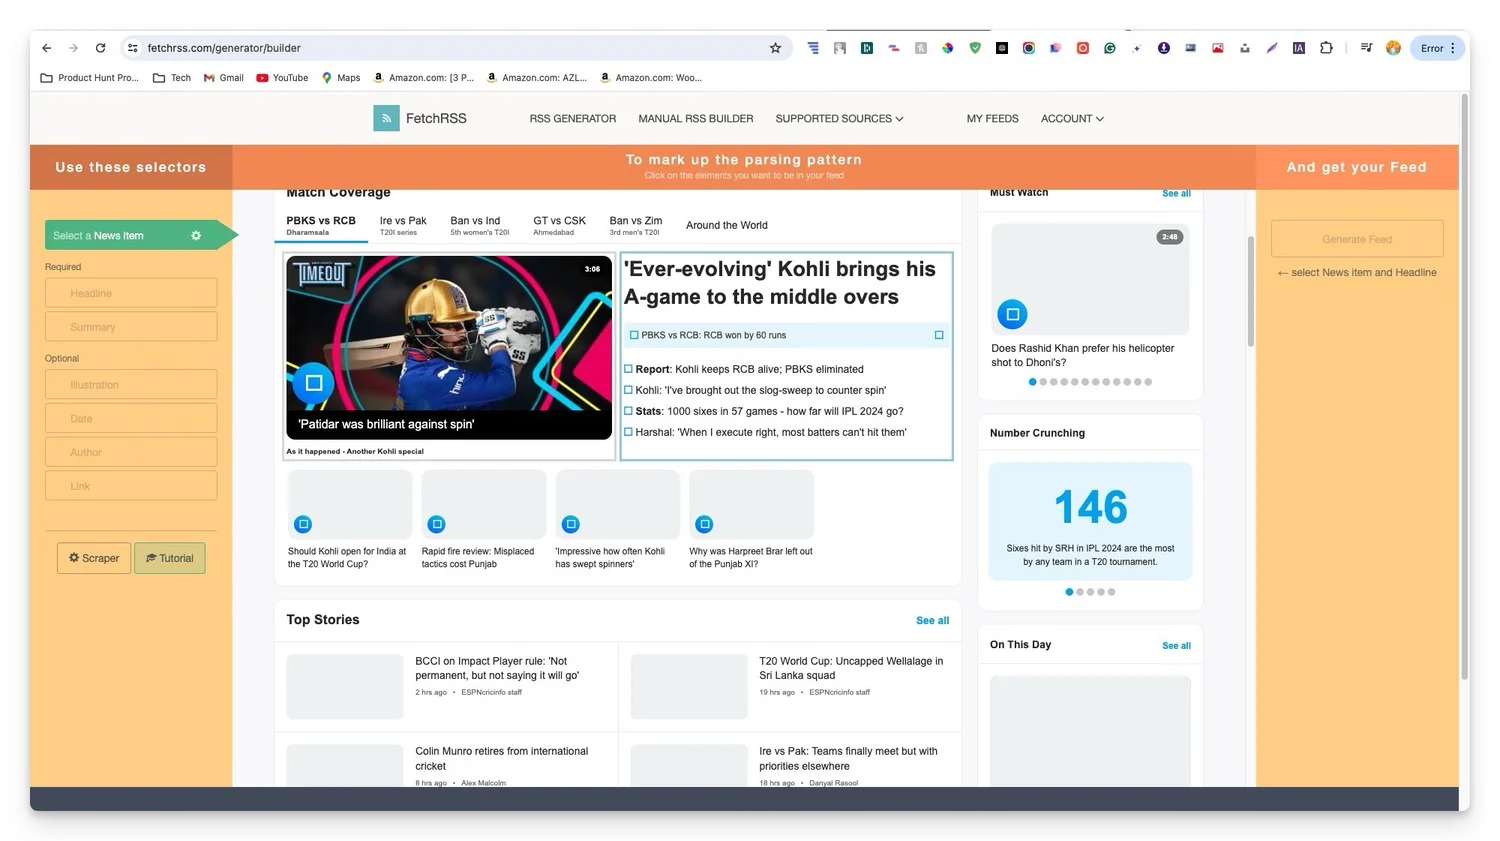1500x841 pixels.
Task: Open the Extensions puzzle piece menu
Action: point(1326,48)
